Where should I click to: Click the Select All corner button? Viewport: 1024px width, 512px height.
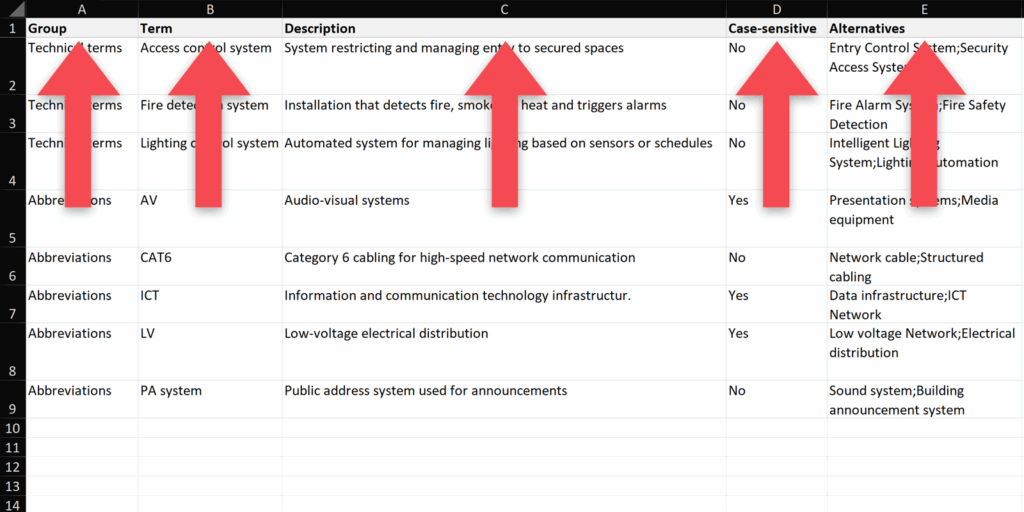pos(12,9)
